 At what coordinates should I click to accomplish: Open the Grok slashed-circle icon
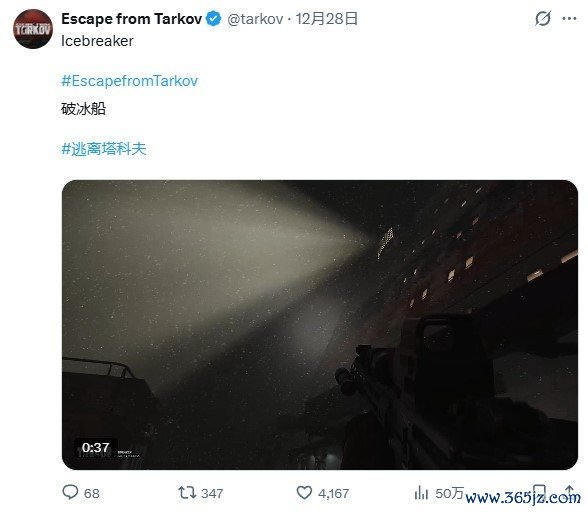click(543, 18)
